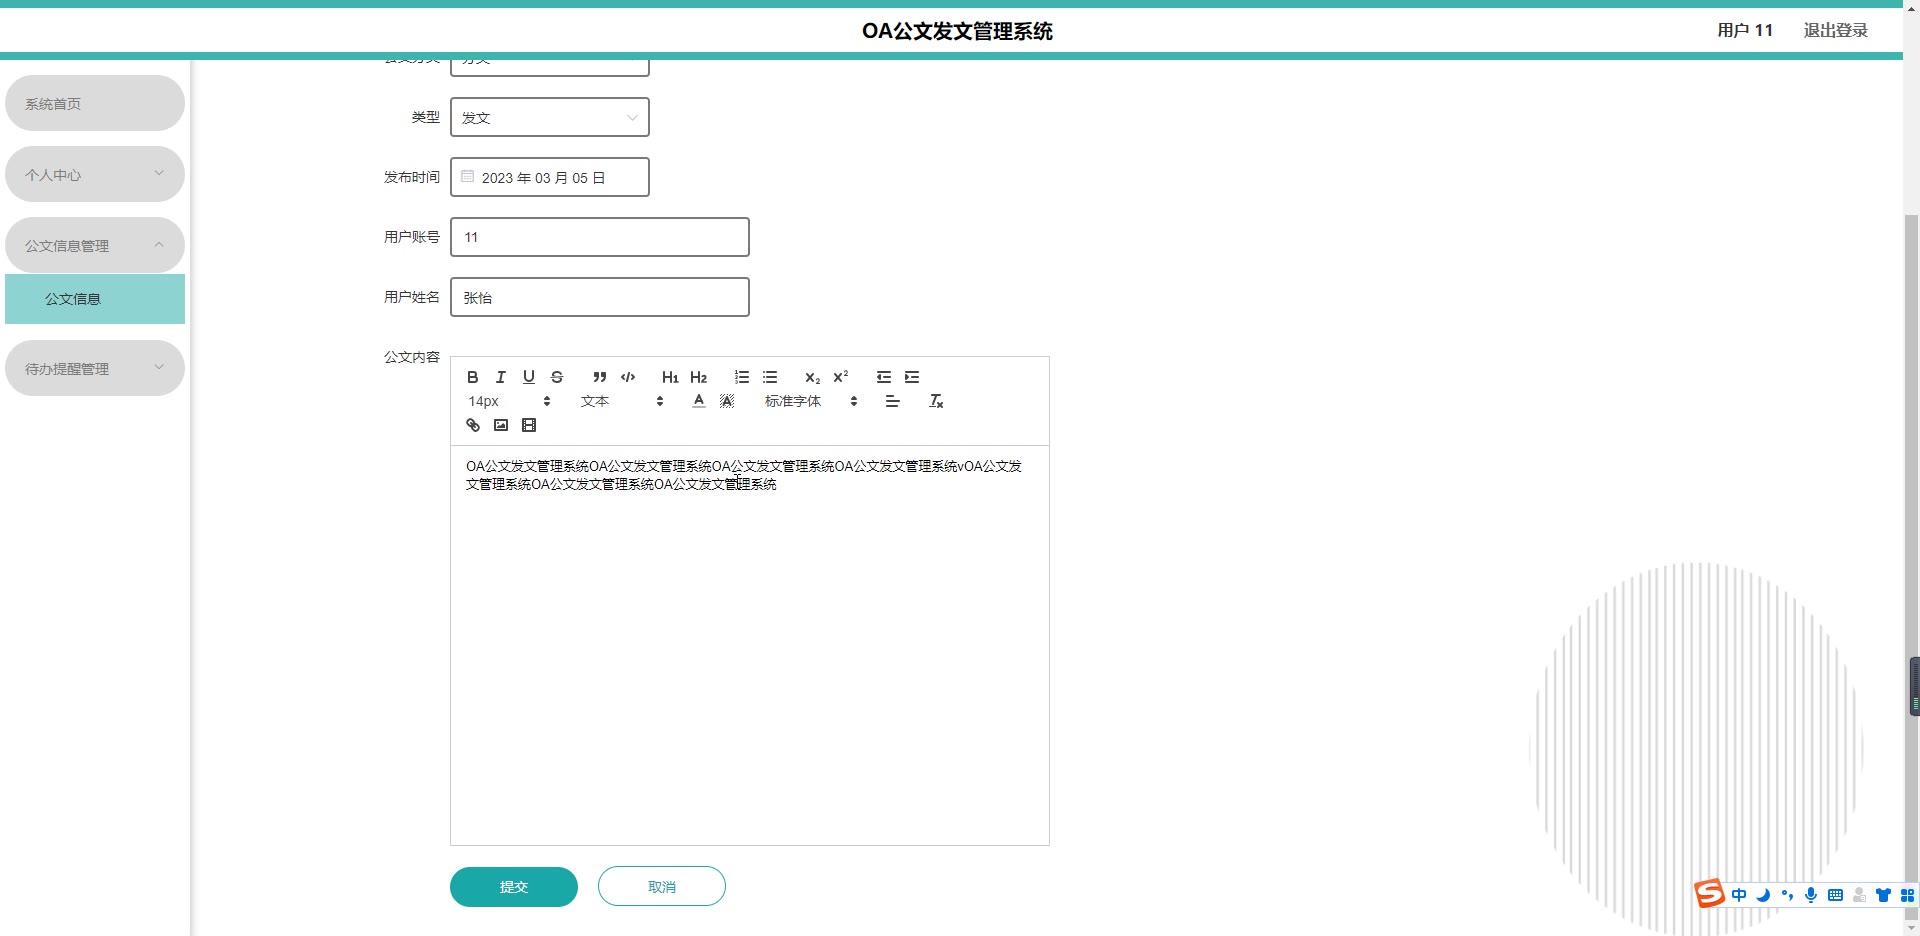Open the IME skin shirt icon
1920x936 pixels.
pyautogui.click(x=1883, y=895)
